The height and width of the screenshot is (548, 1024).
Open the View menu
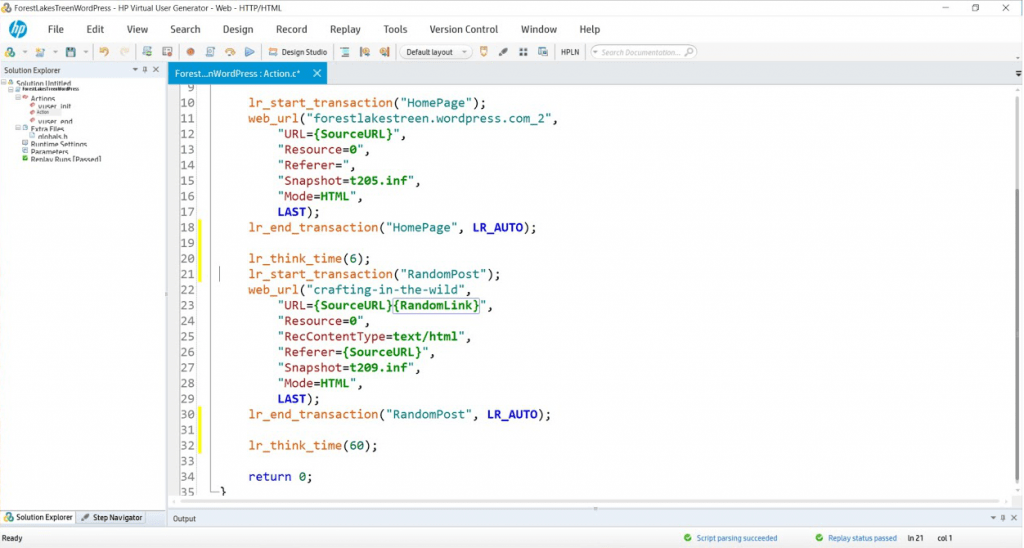(137, 29)
